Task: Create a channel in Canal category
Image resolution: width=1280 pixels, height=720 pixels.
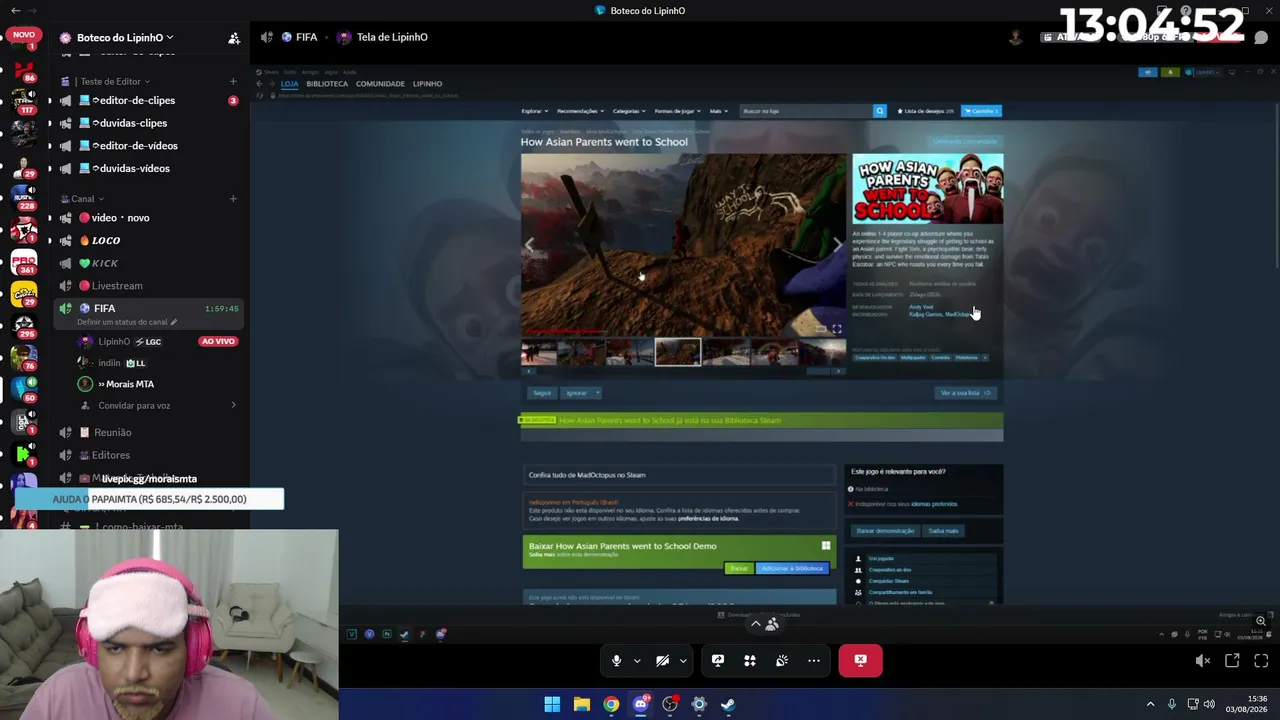Action: click(233, 199)
